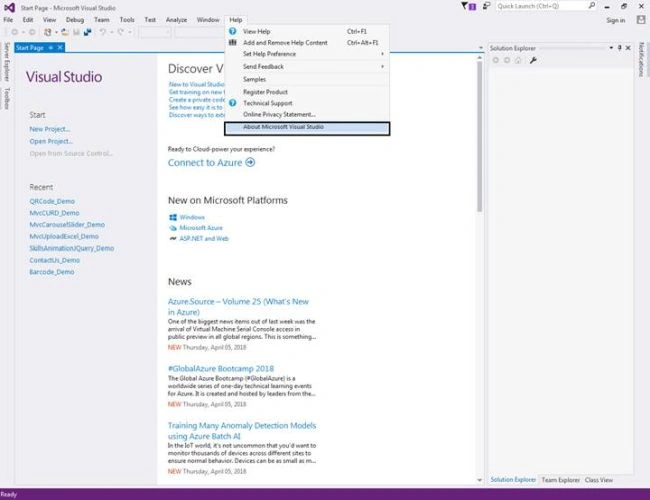Click the send feedback icon near Quick Launch
The height and width of the screenshot is (500, 650).
point(486,6)
